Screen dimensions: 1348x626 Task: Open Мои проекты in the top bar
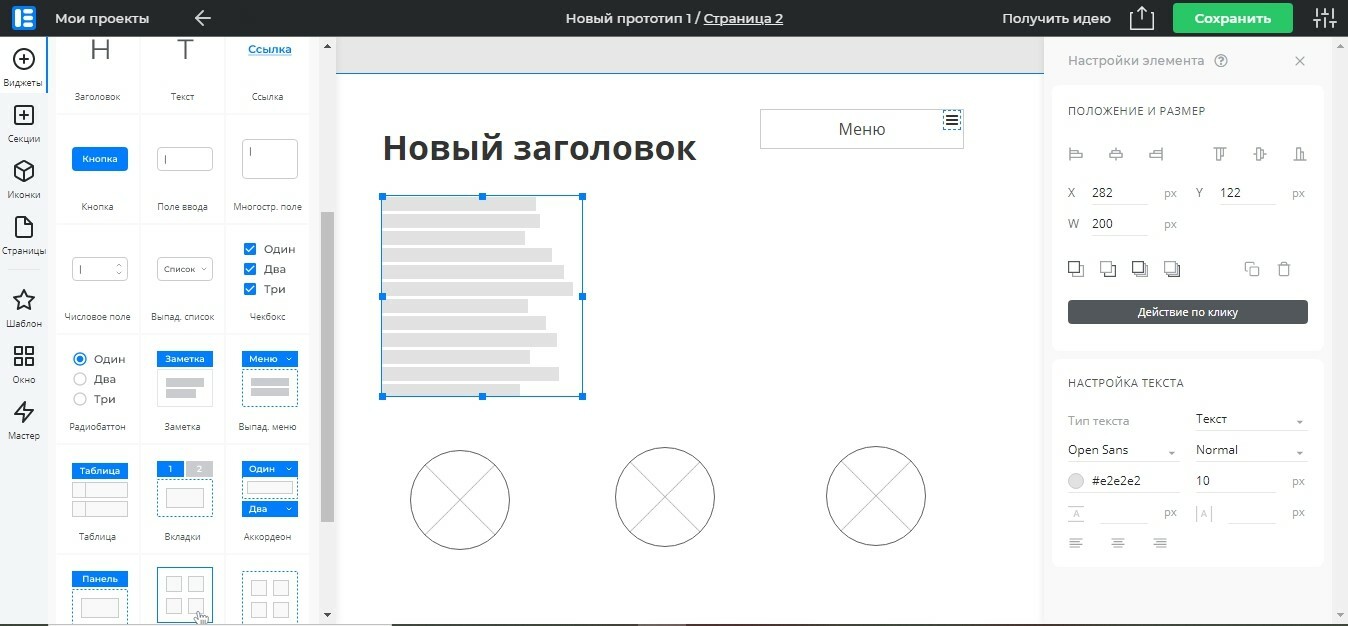[x=102, y=18]
